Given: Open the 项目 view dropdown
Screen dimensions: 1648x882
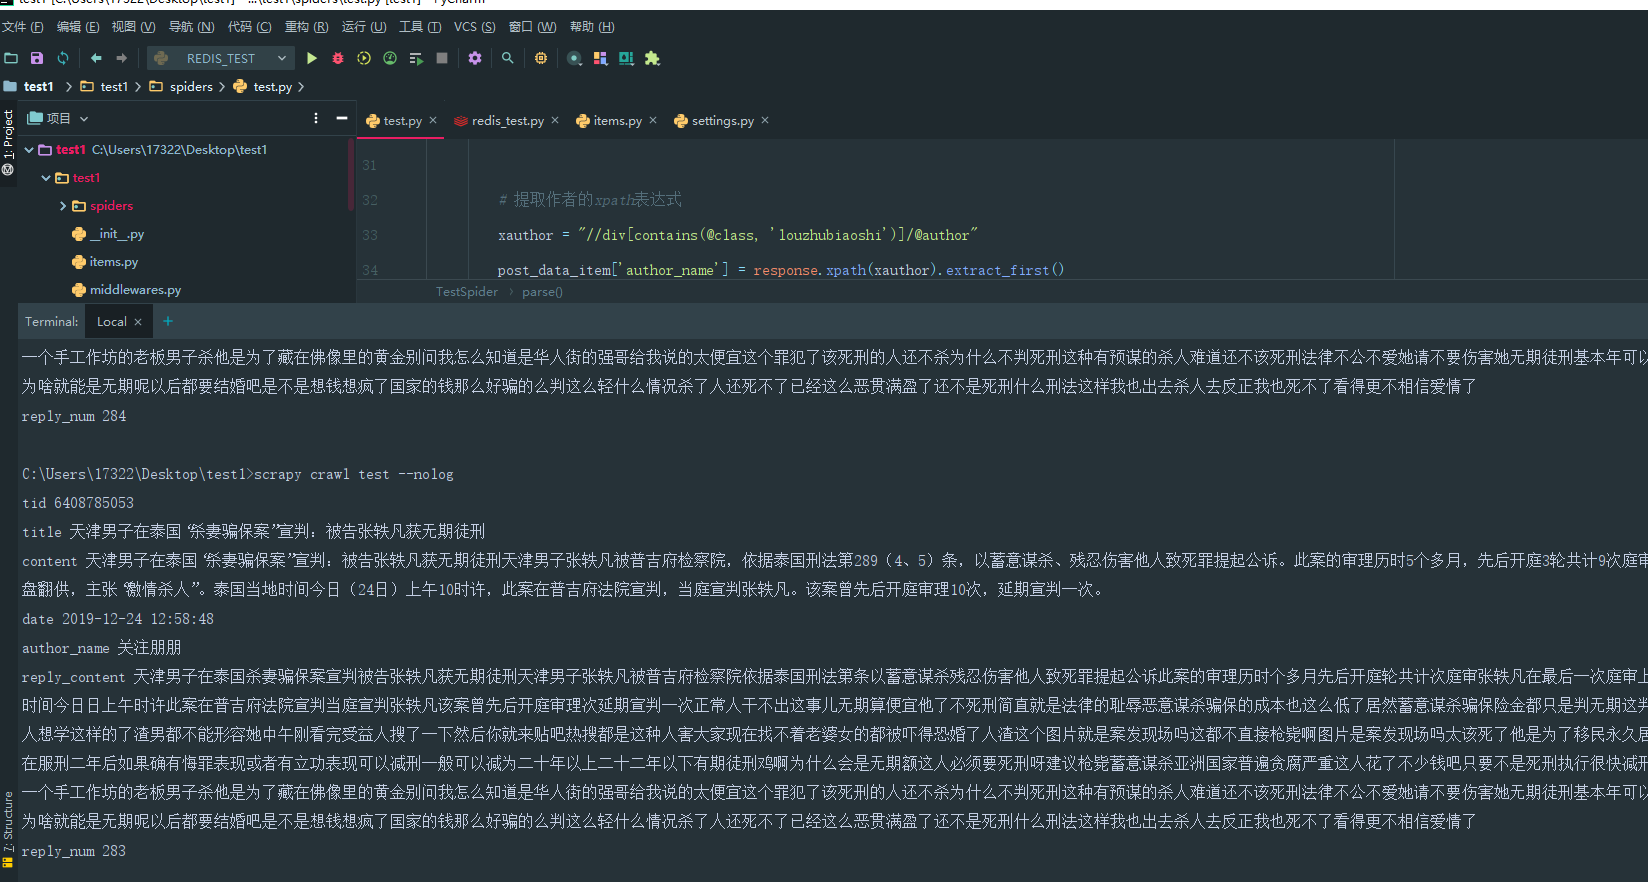Looking at the screenshot, I should [x=84, y=118].
